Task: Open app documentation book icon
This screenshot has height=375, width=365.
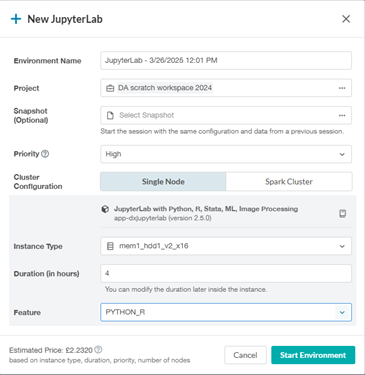Action: pyautogui.click(x=342, y=213)
